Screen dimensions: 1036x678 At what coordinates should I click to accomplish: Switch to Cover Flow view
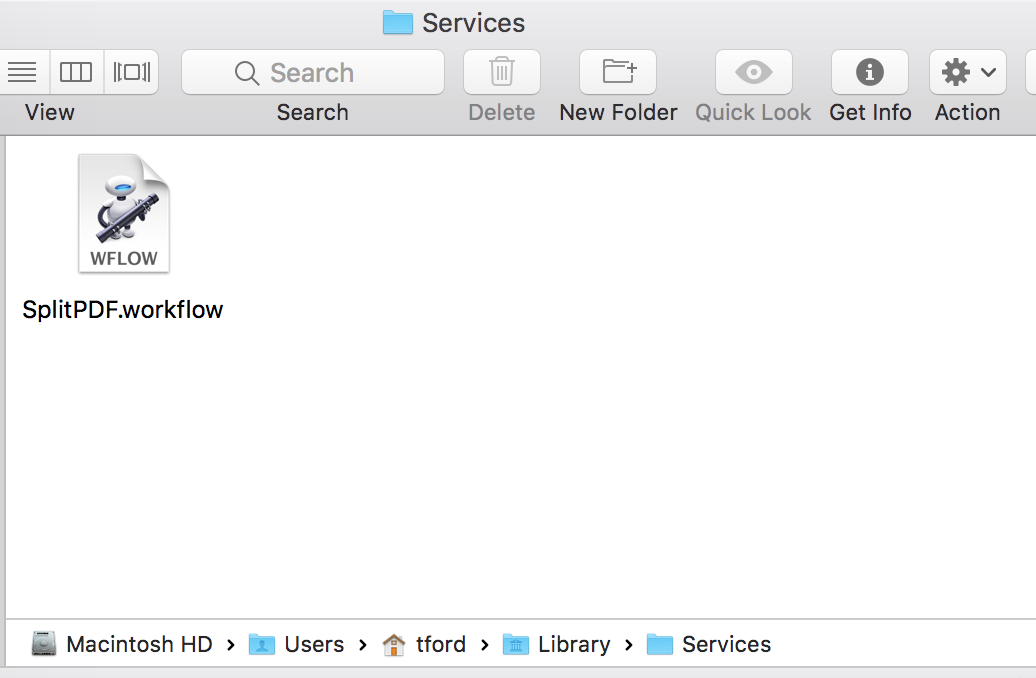[x=131, y=72]
